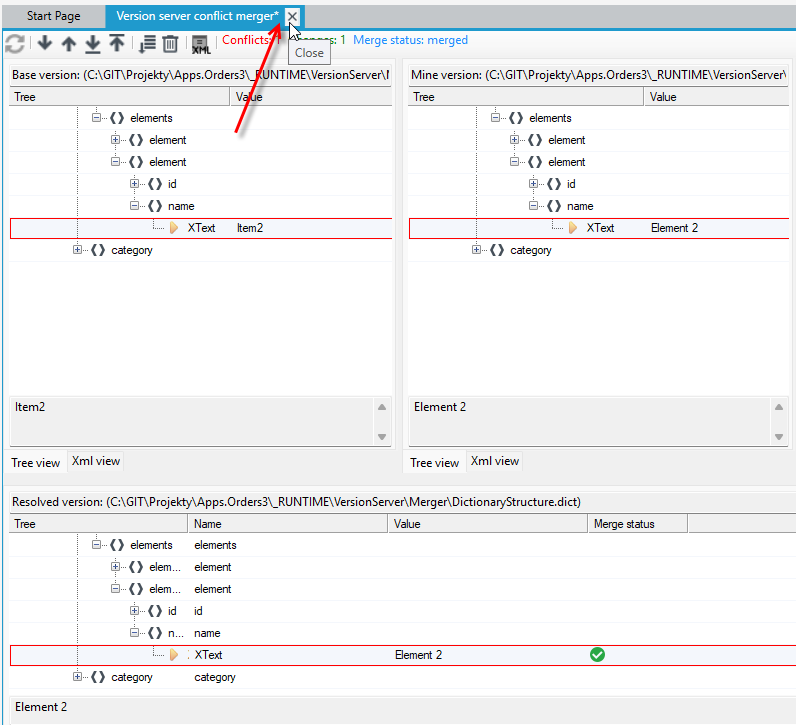Collapse second element node in Base version tree
The width and height of the screenshot is (796, 725).
click(115, 161)
